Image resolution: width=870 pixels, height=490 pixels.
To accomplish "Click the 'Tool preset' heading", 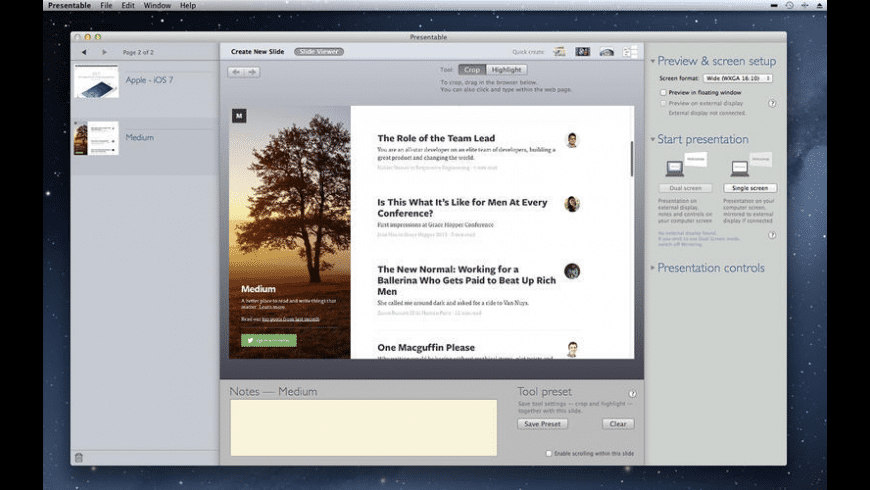I will 544,391.
